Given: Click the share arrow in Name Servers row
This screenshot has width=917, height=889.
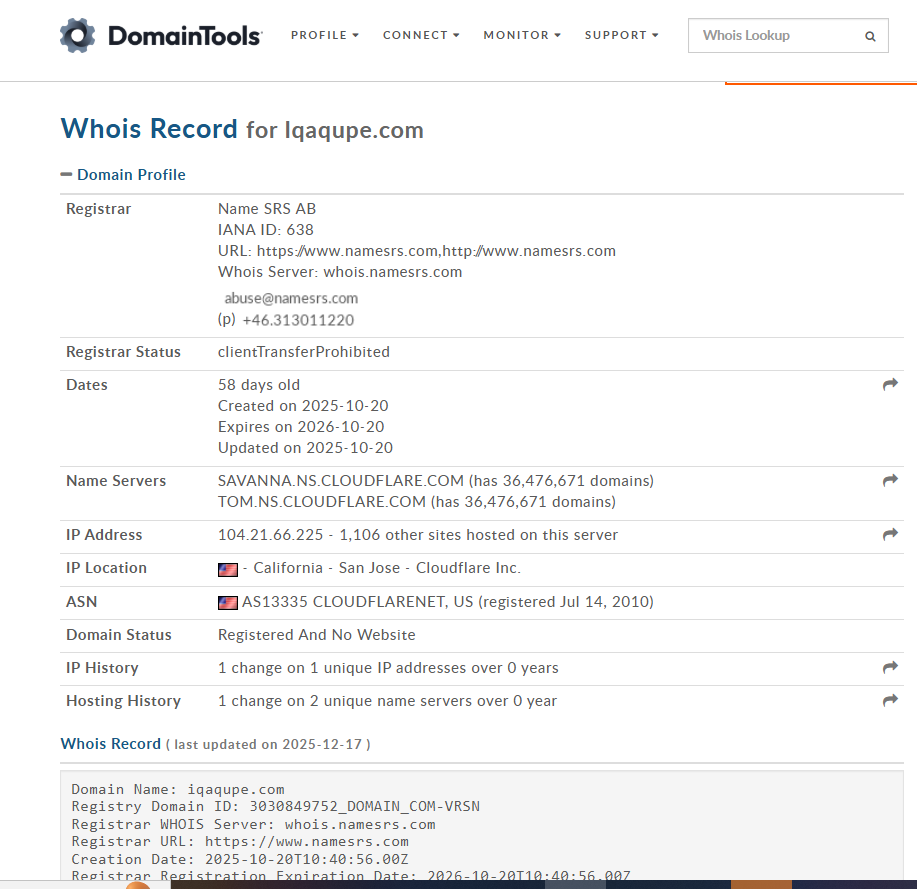Looking at the screenshot, I should tap(890, 480).
